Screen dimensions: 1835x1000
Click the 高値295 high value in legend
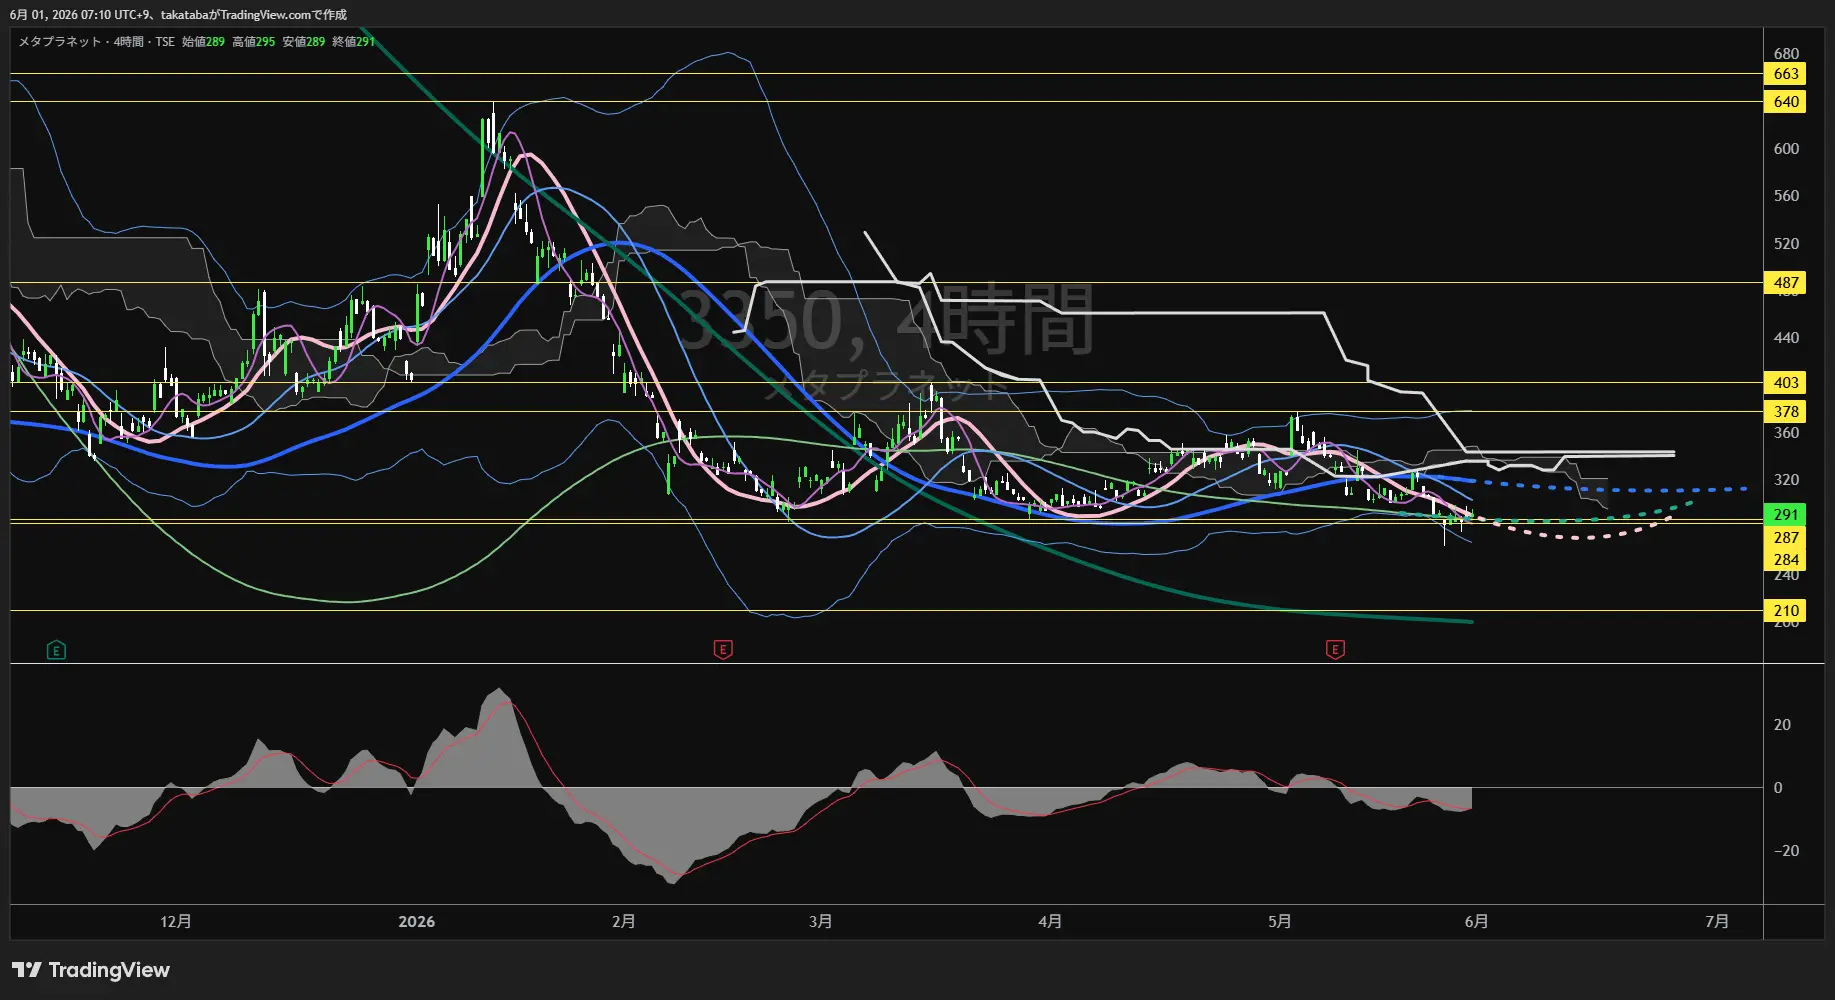[x=253, y=42]
